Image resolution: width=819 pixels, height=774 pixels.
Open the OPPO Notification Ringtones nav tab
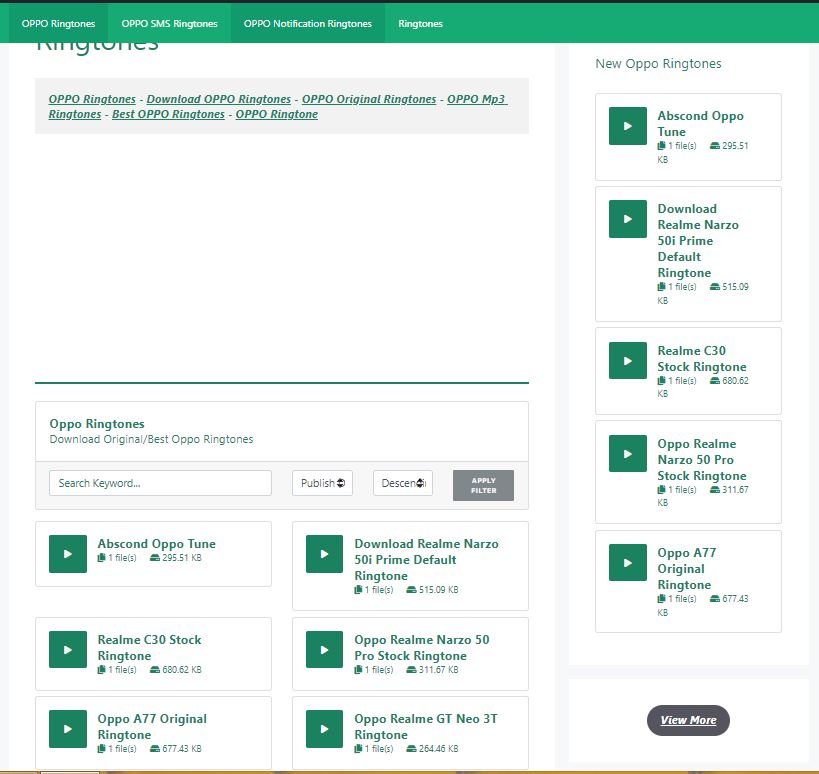(x=308, y=24)
